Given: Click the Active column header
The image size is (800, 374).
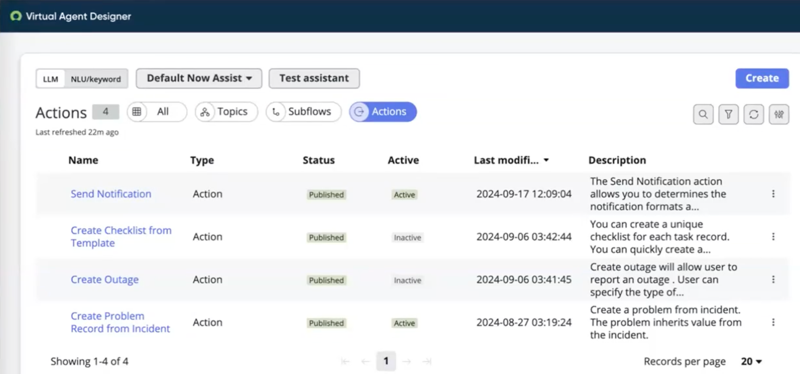Looking at the screenshot, I should click(x=403, y=160).
